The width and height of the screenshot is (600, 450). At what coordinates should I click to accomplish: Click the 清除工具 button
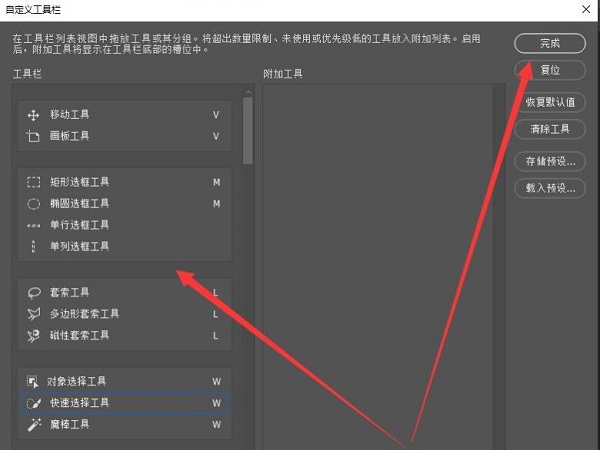550,129
